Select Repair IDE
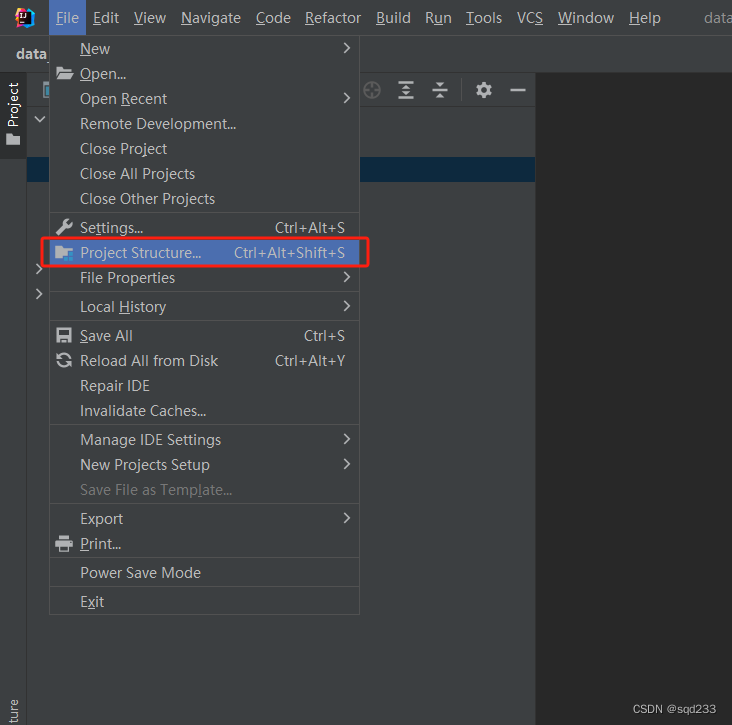The width and height of the screenshot is (732, 725). tap(204, 386)
